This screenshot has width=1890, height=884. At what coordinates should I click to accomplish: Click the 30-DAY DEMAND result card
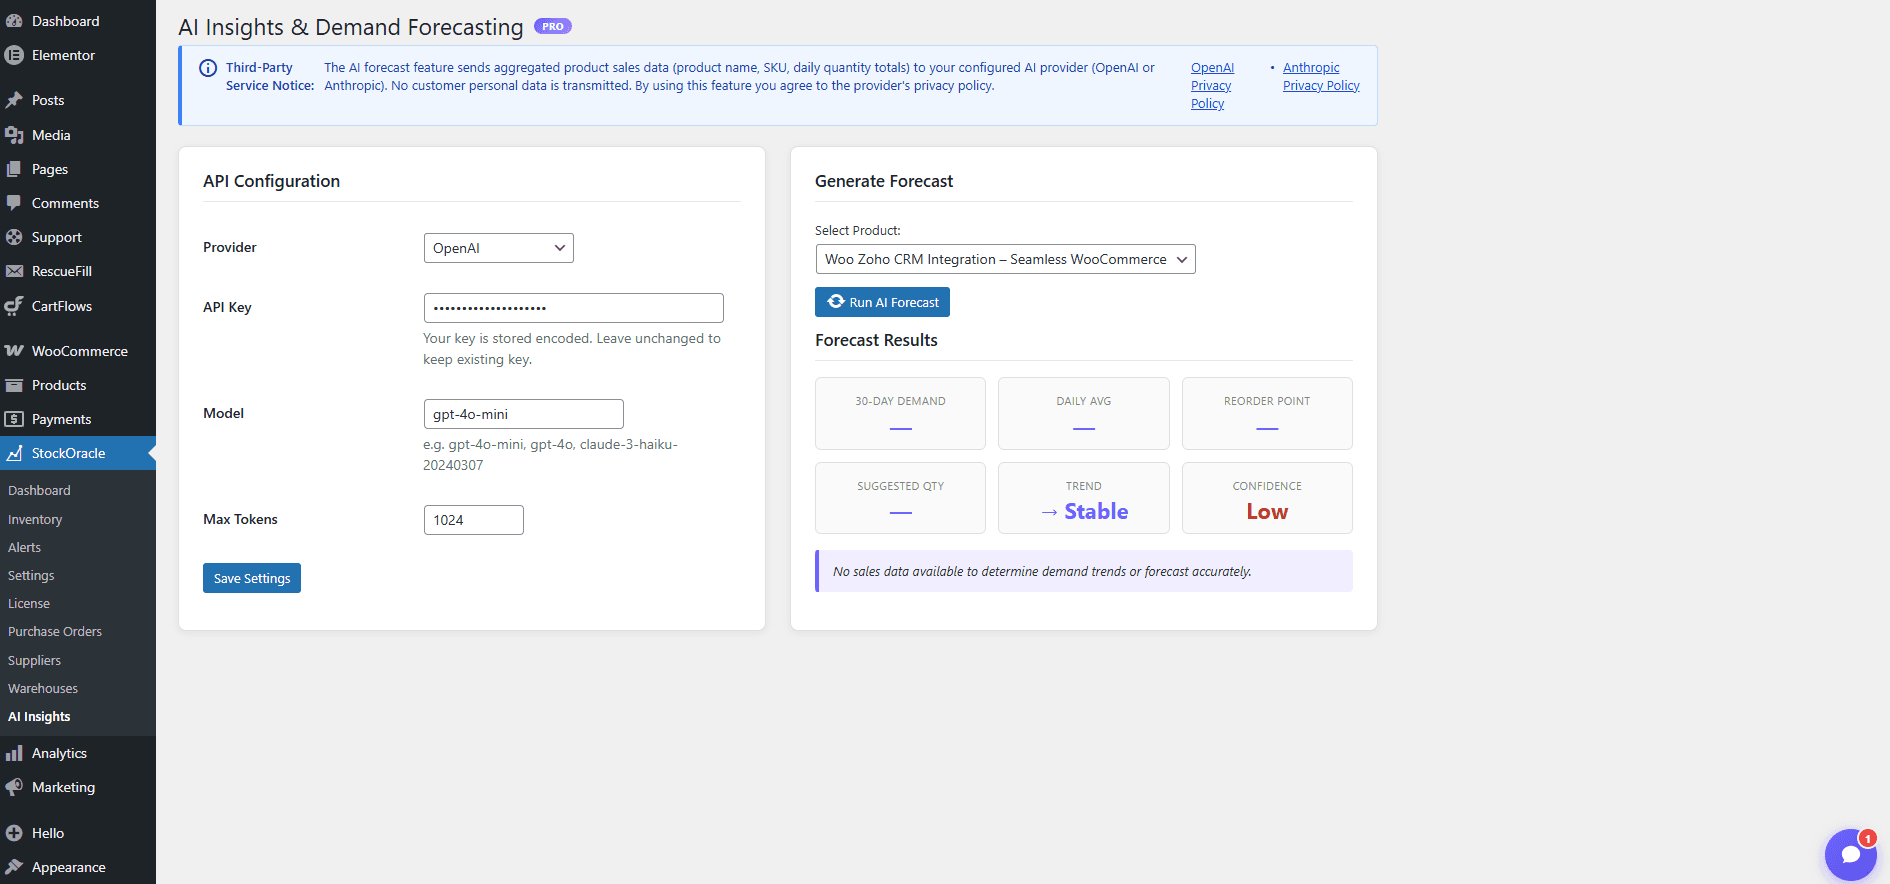[x=900, y=413]
